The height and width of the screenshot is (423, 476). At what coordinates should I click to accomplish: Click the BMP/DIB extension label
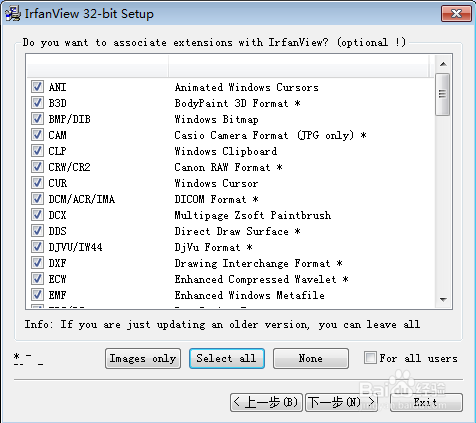(x=69, y=119)
